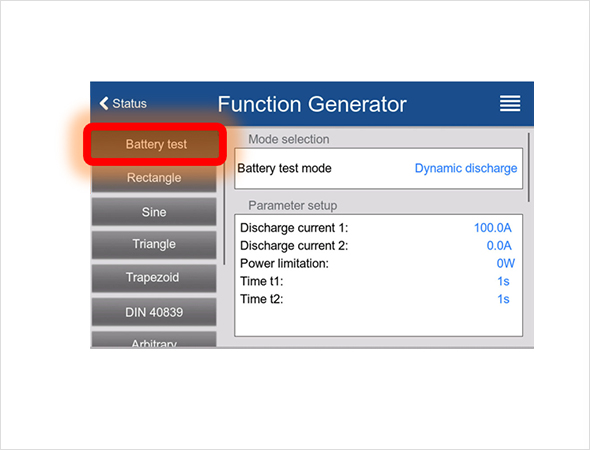
Task: Choose the Sine waveform function
Action: (x=154, y=212)
